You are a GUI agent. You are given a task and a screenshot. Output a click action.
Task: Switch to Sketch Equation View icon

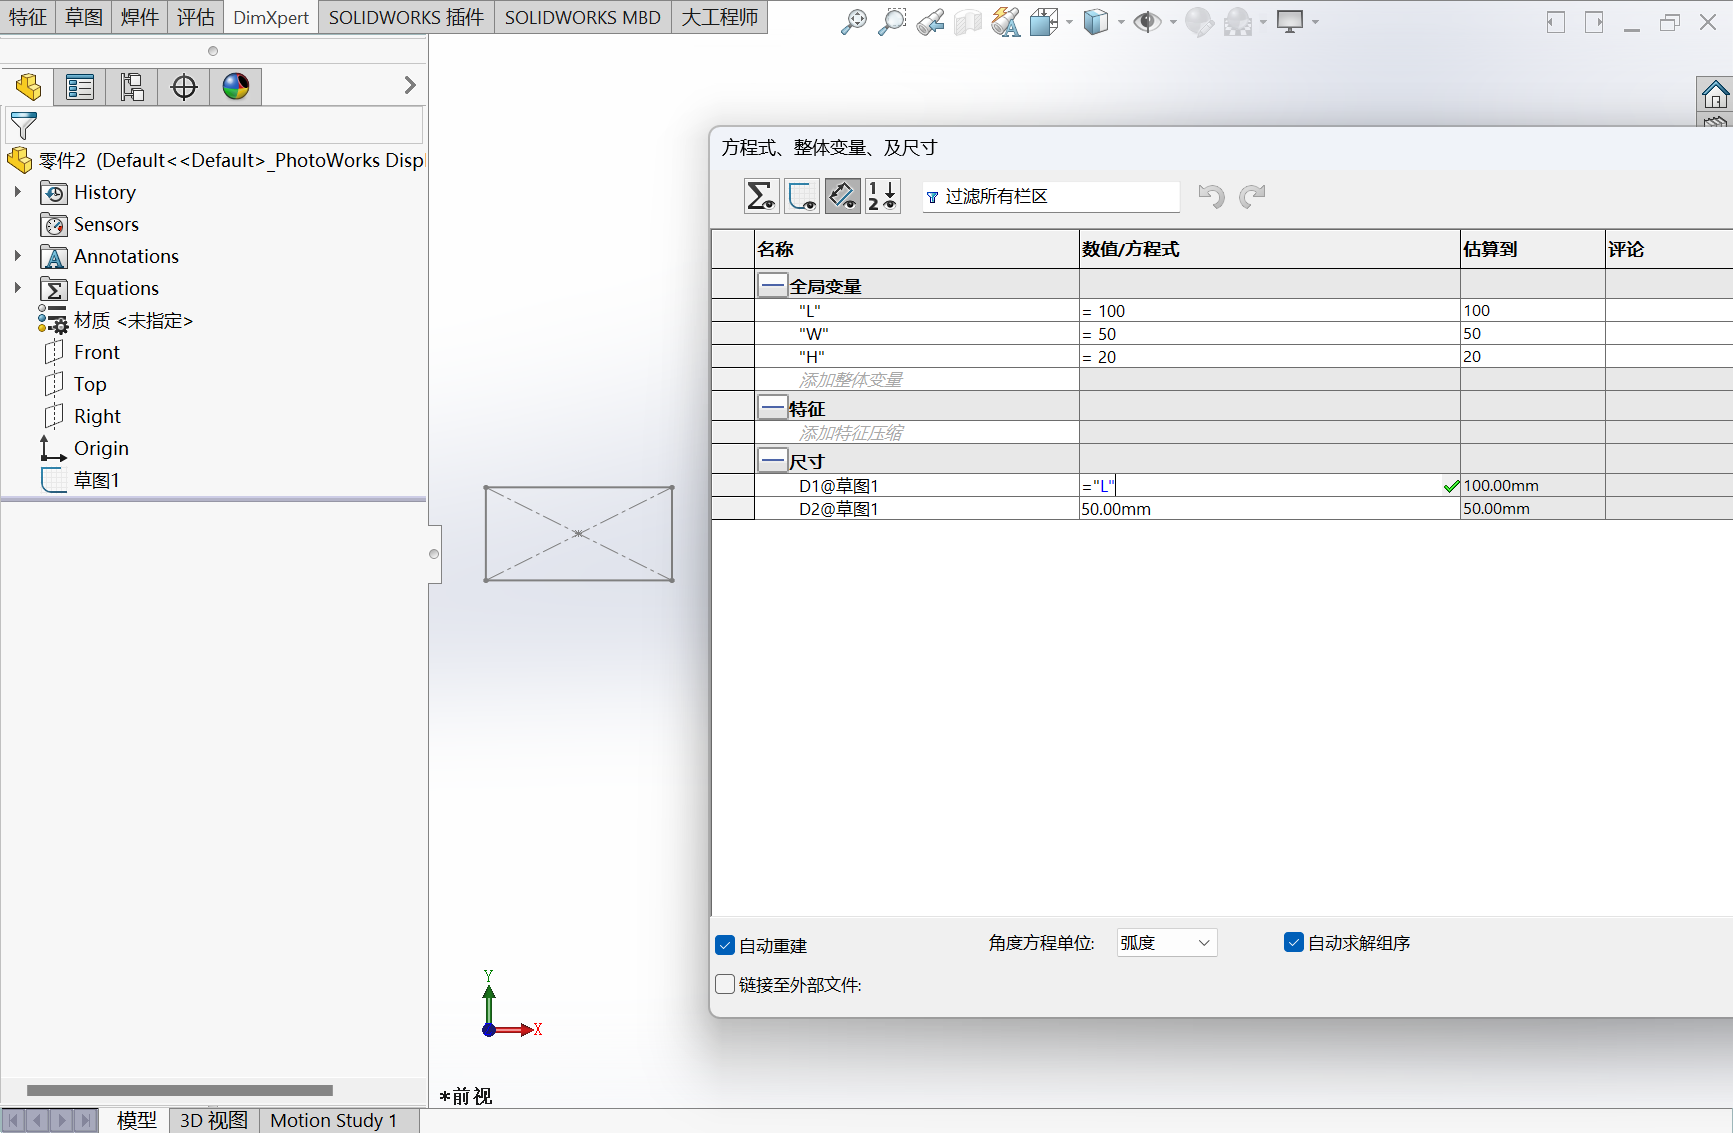coord(802,196)
